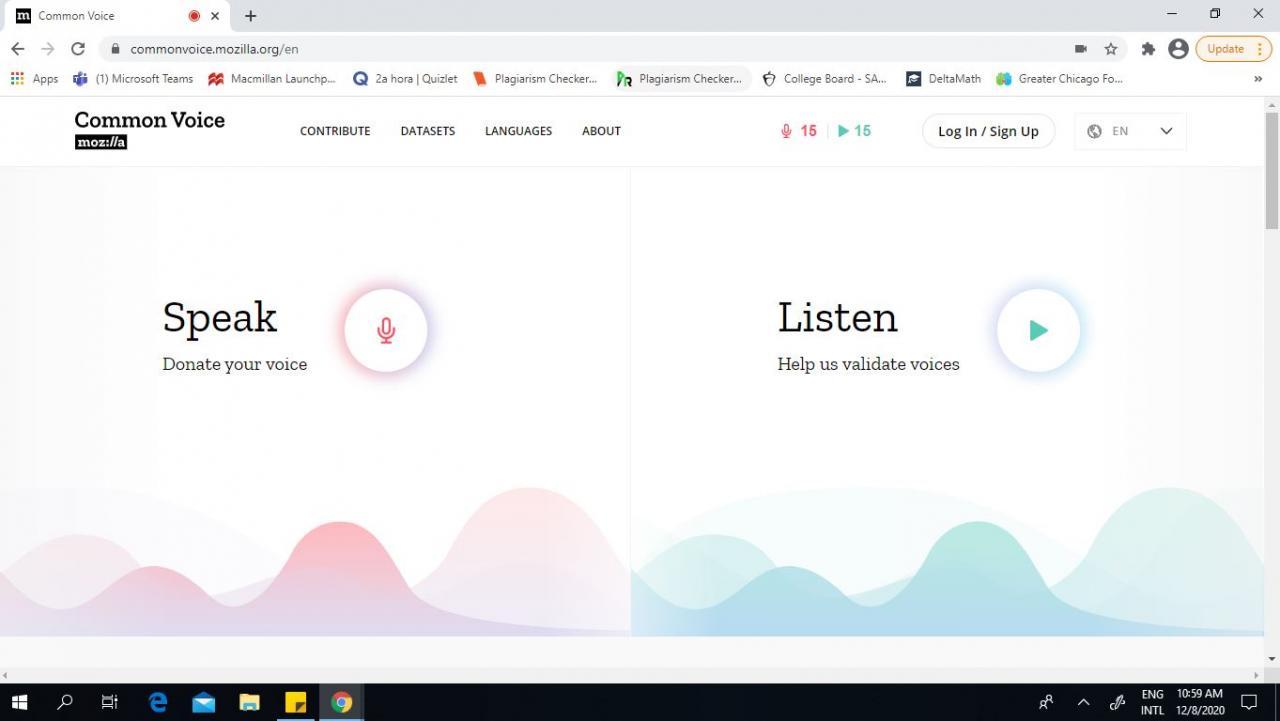Open the Windows notification center

[x=1249, y=702]
